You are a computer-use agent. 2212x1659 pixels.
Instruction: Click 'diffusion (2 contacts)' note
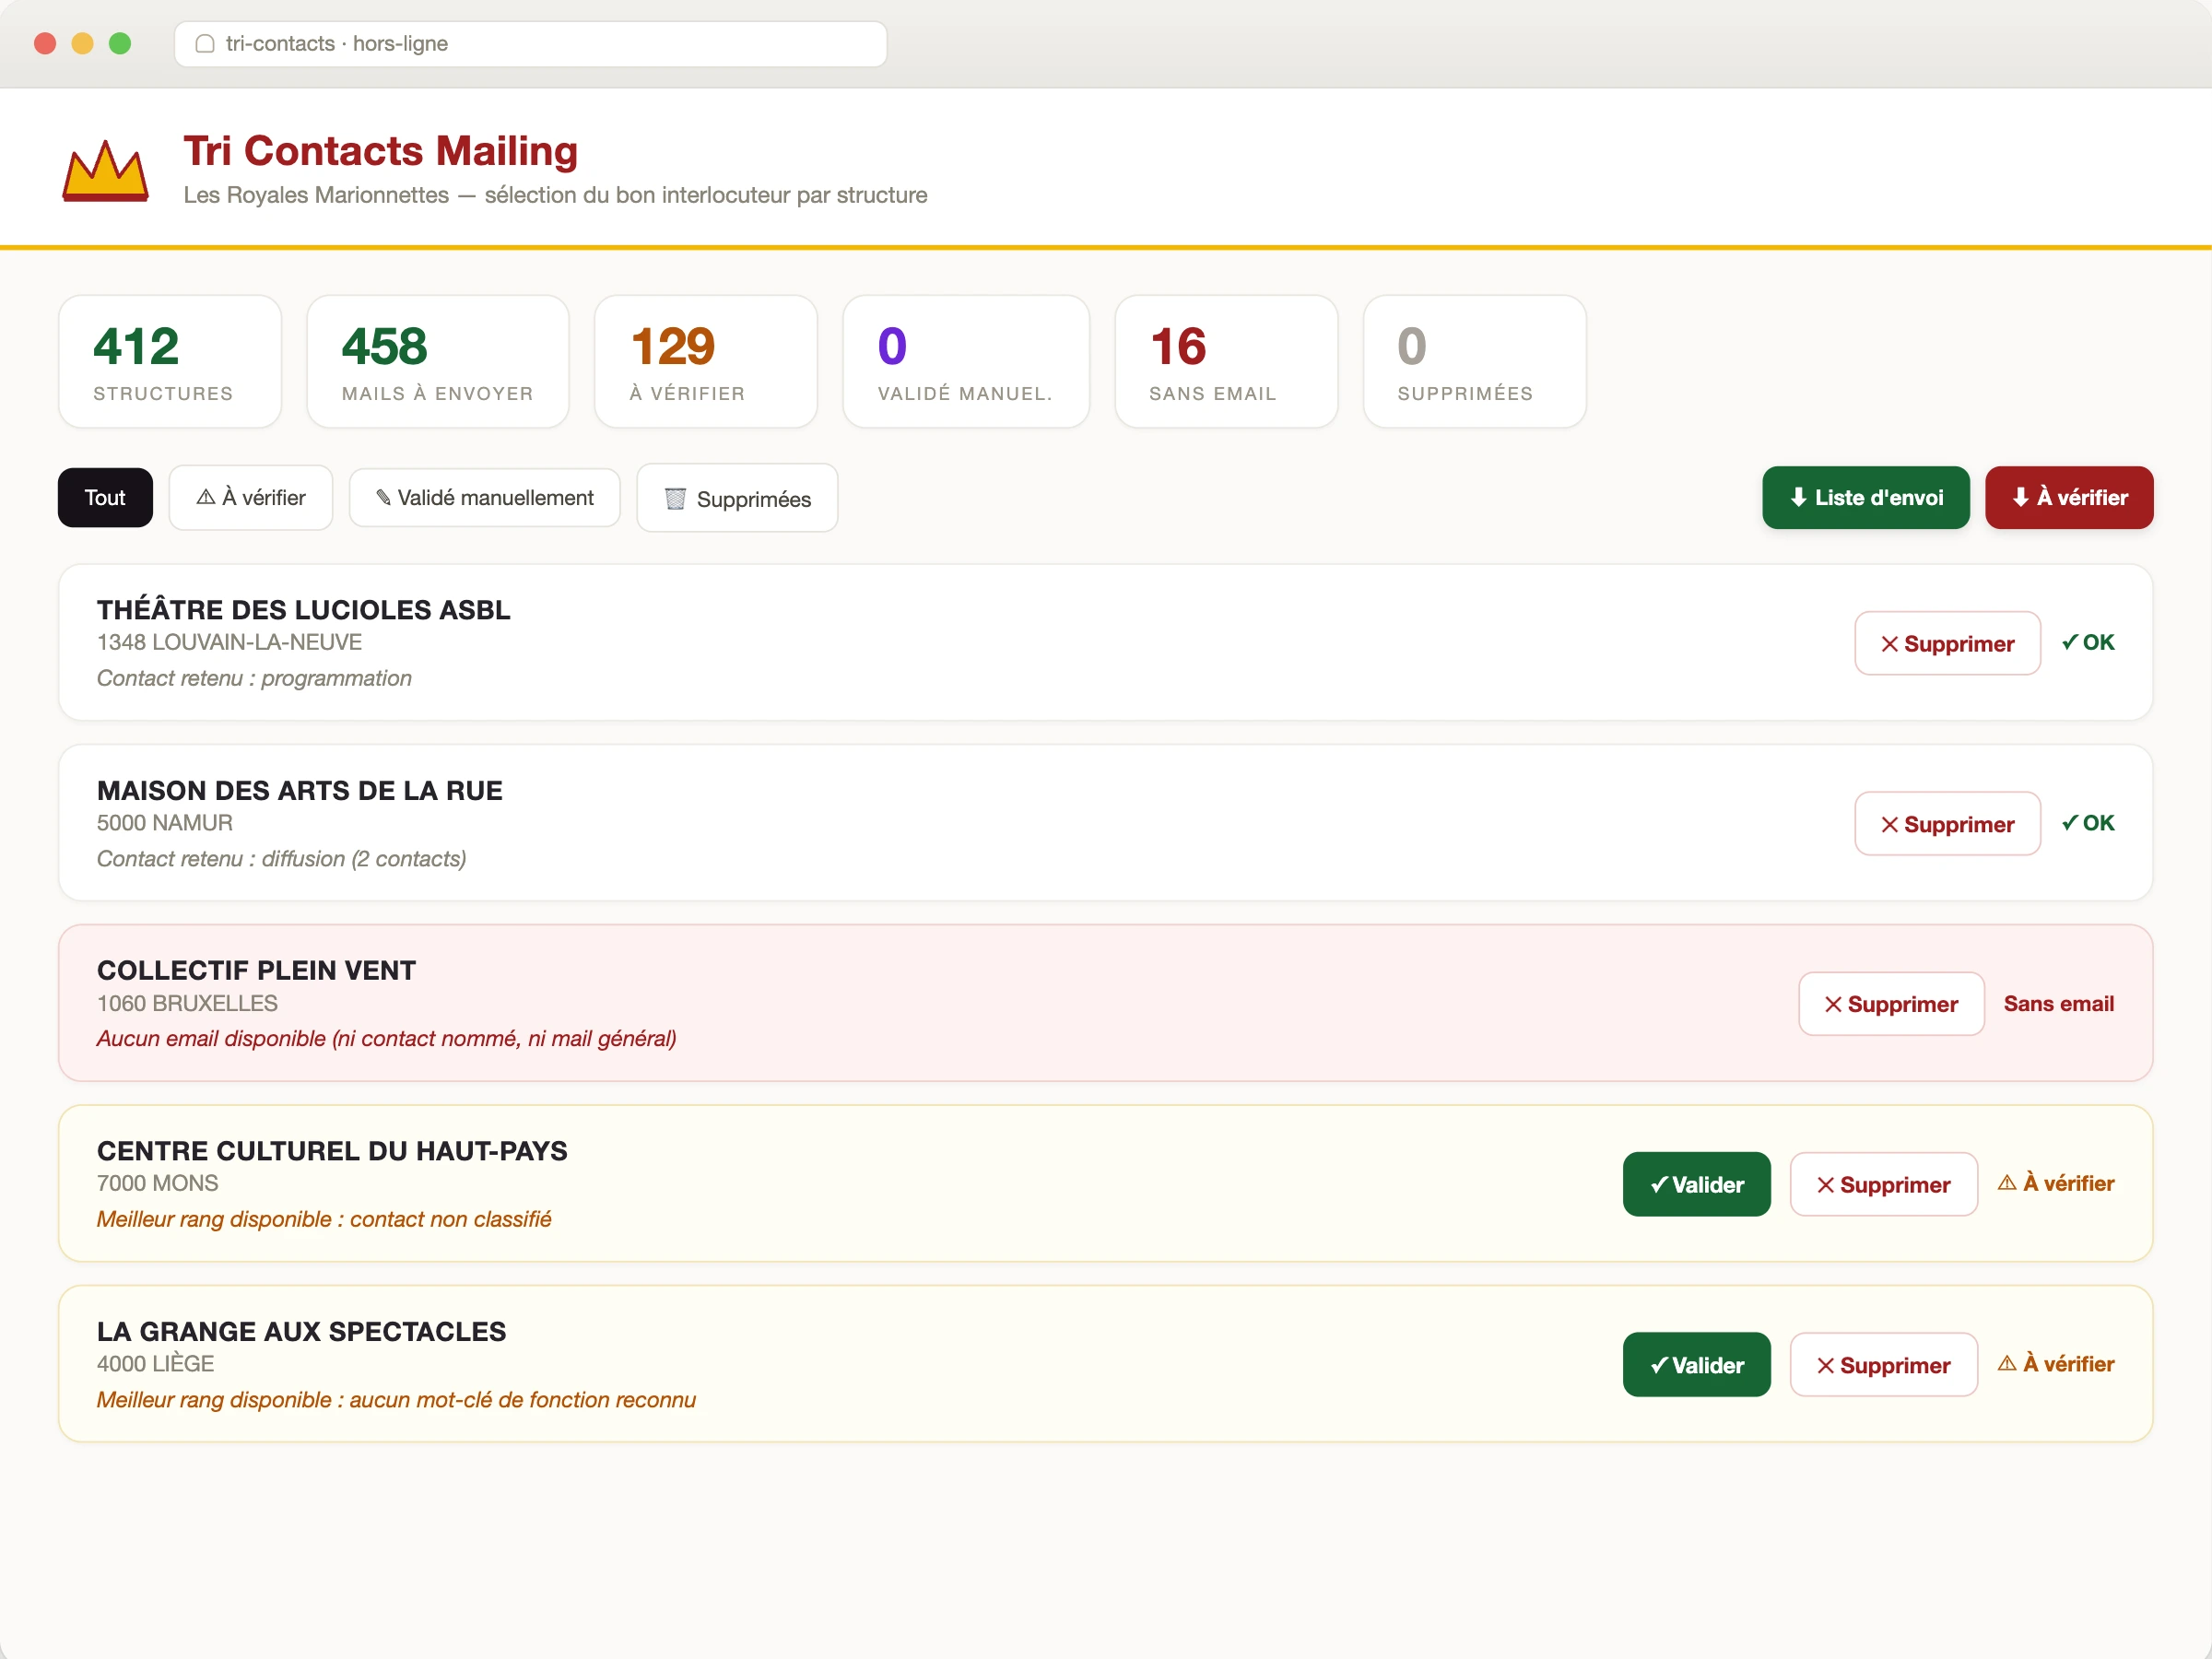(364, 859)
